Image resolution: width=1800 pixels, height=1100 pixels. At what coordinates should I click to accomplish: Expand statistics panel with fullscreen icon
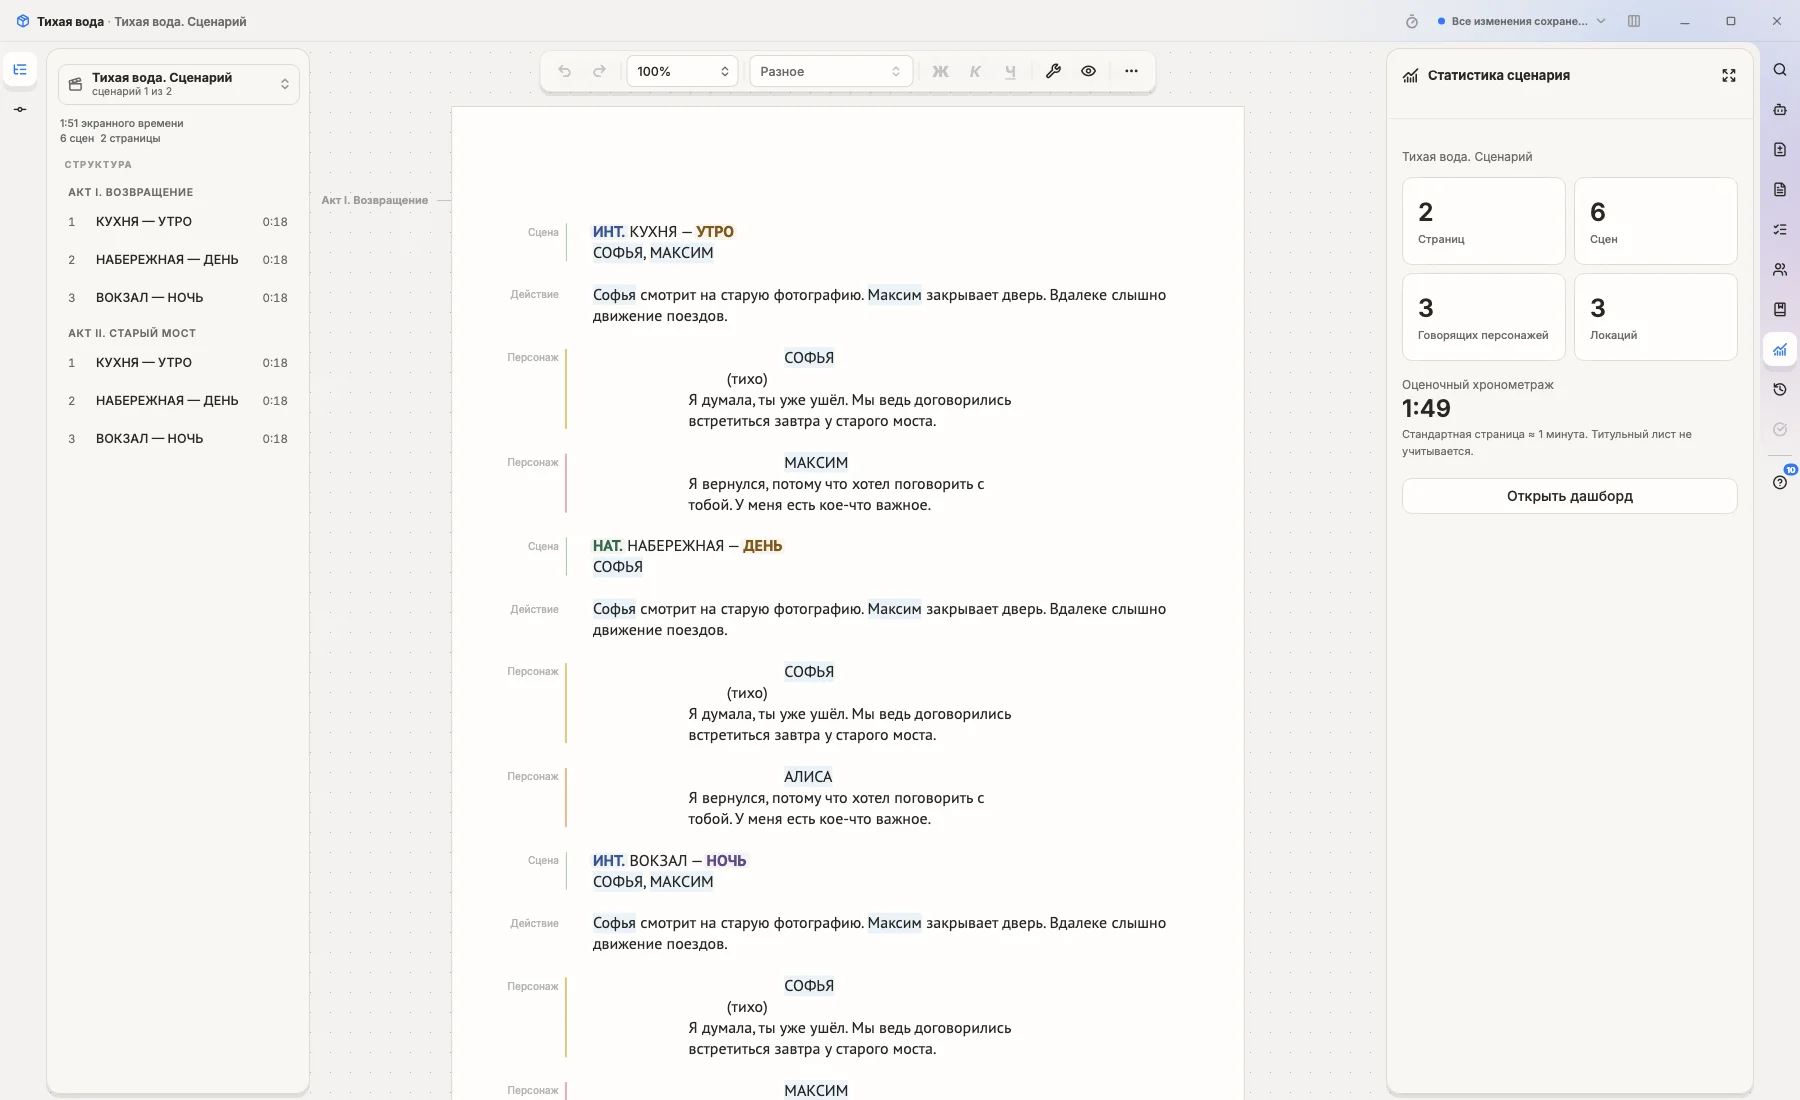click(x=1729, y=76)
